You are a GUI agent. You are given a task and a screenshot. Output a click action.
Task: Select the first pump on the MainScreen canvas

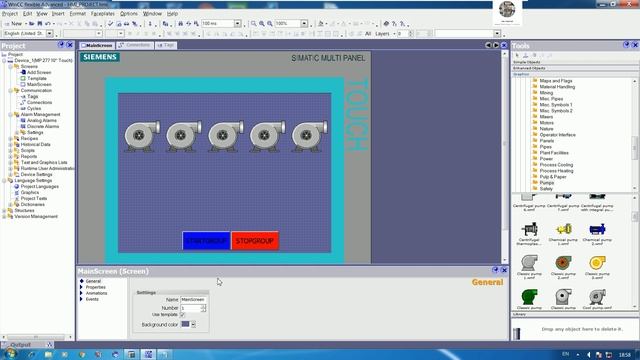pyautogui.click(x=142, y=136)
